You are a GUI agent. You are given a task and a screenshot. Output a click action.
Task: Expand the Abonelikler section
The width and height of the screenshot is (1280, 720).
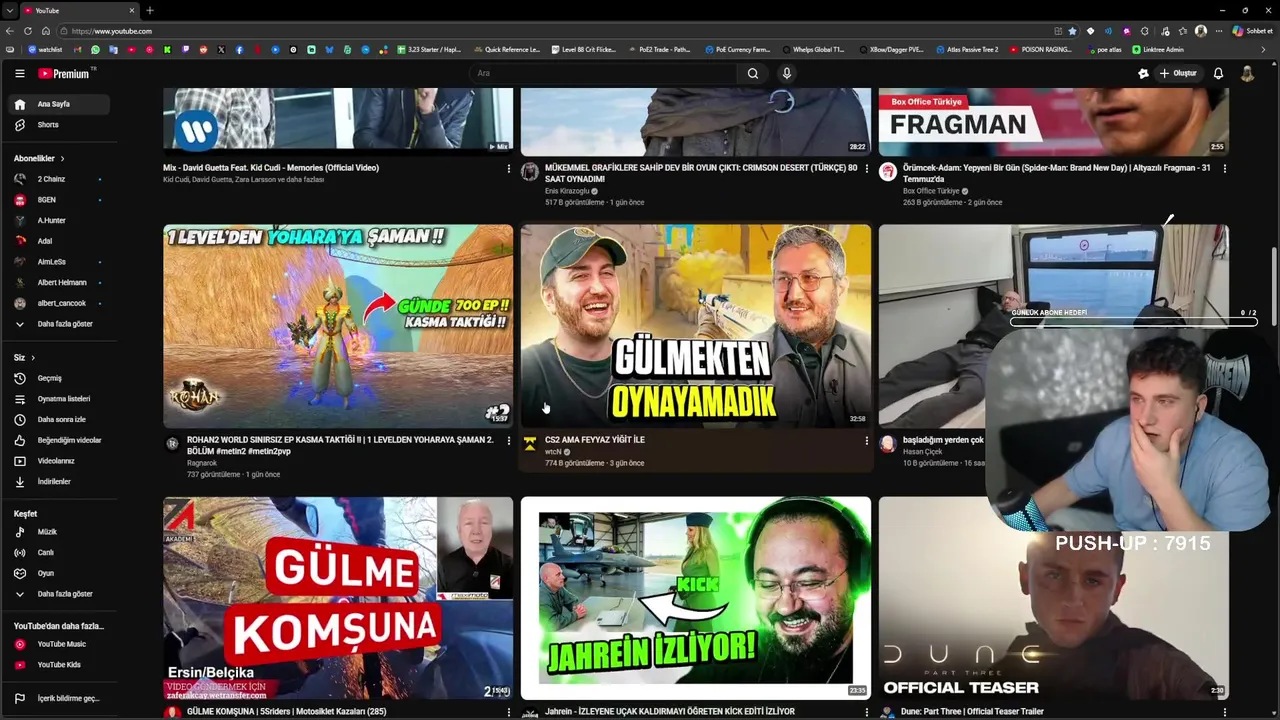[x=39, y=158]
